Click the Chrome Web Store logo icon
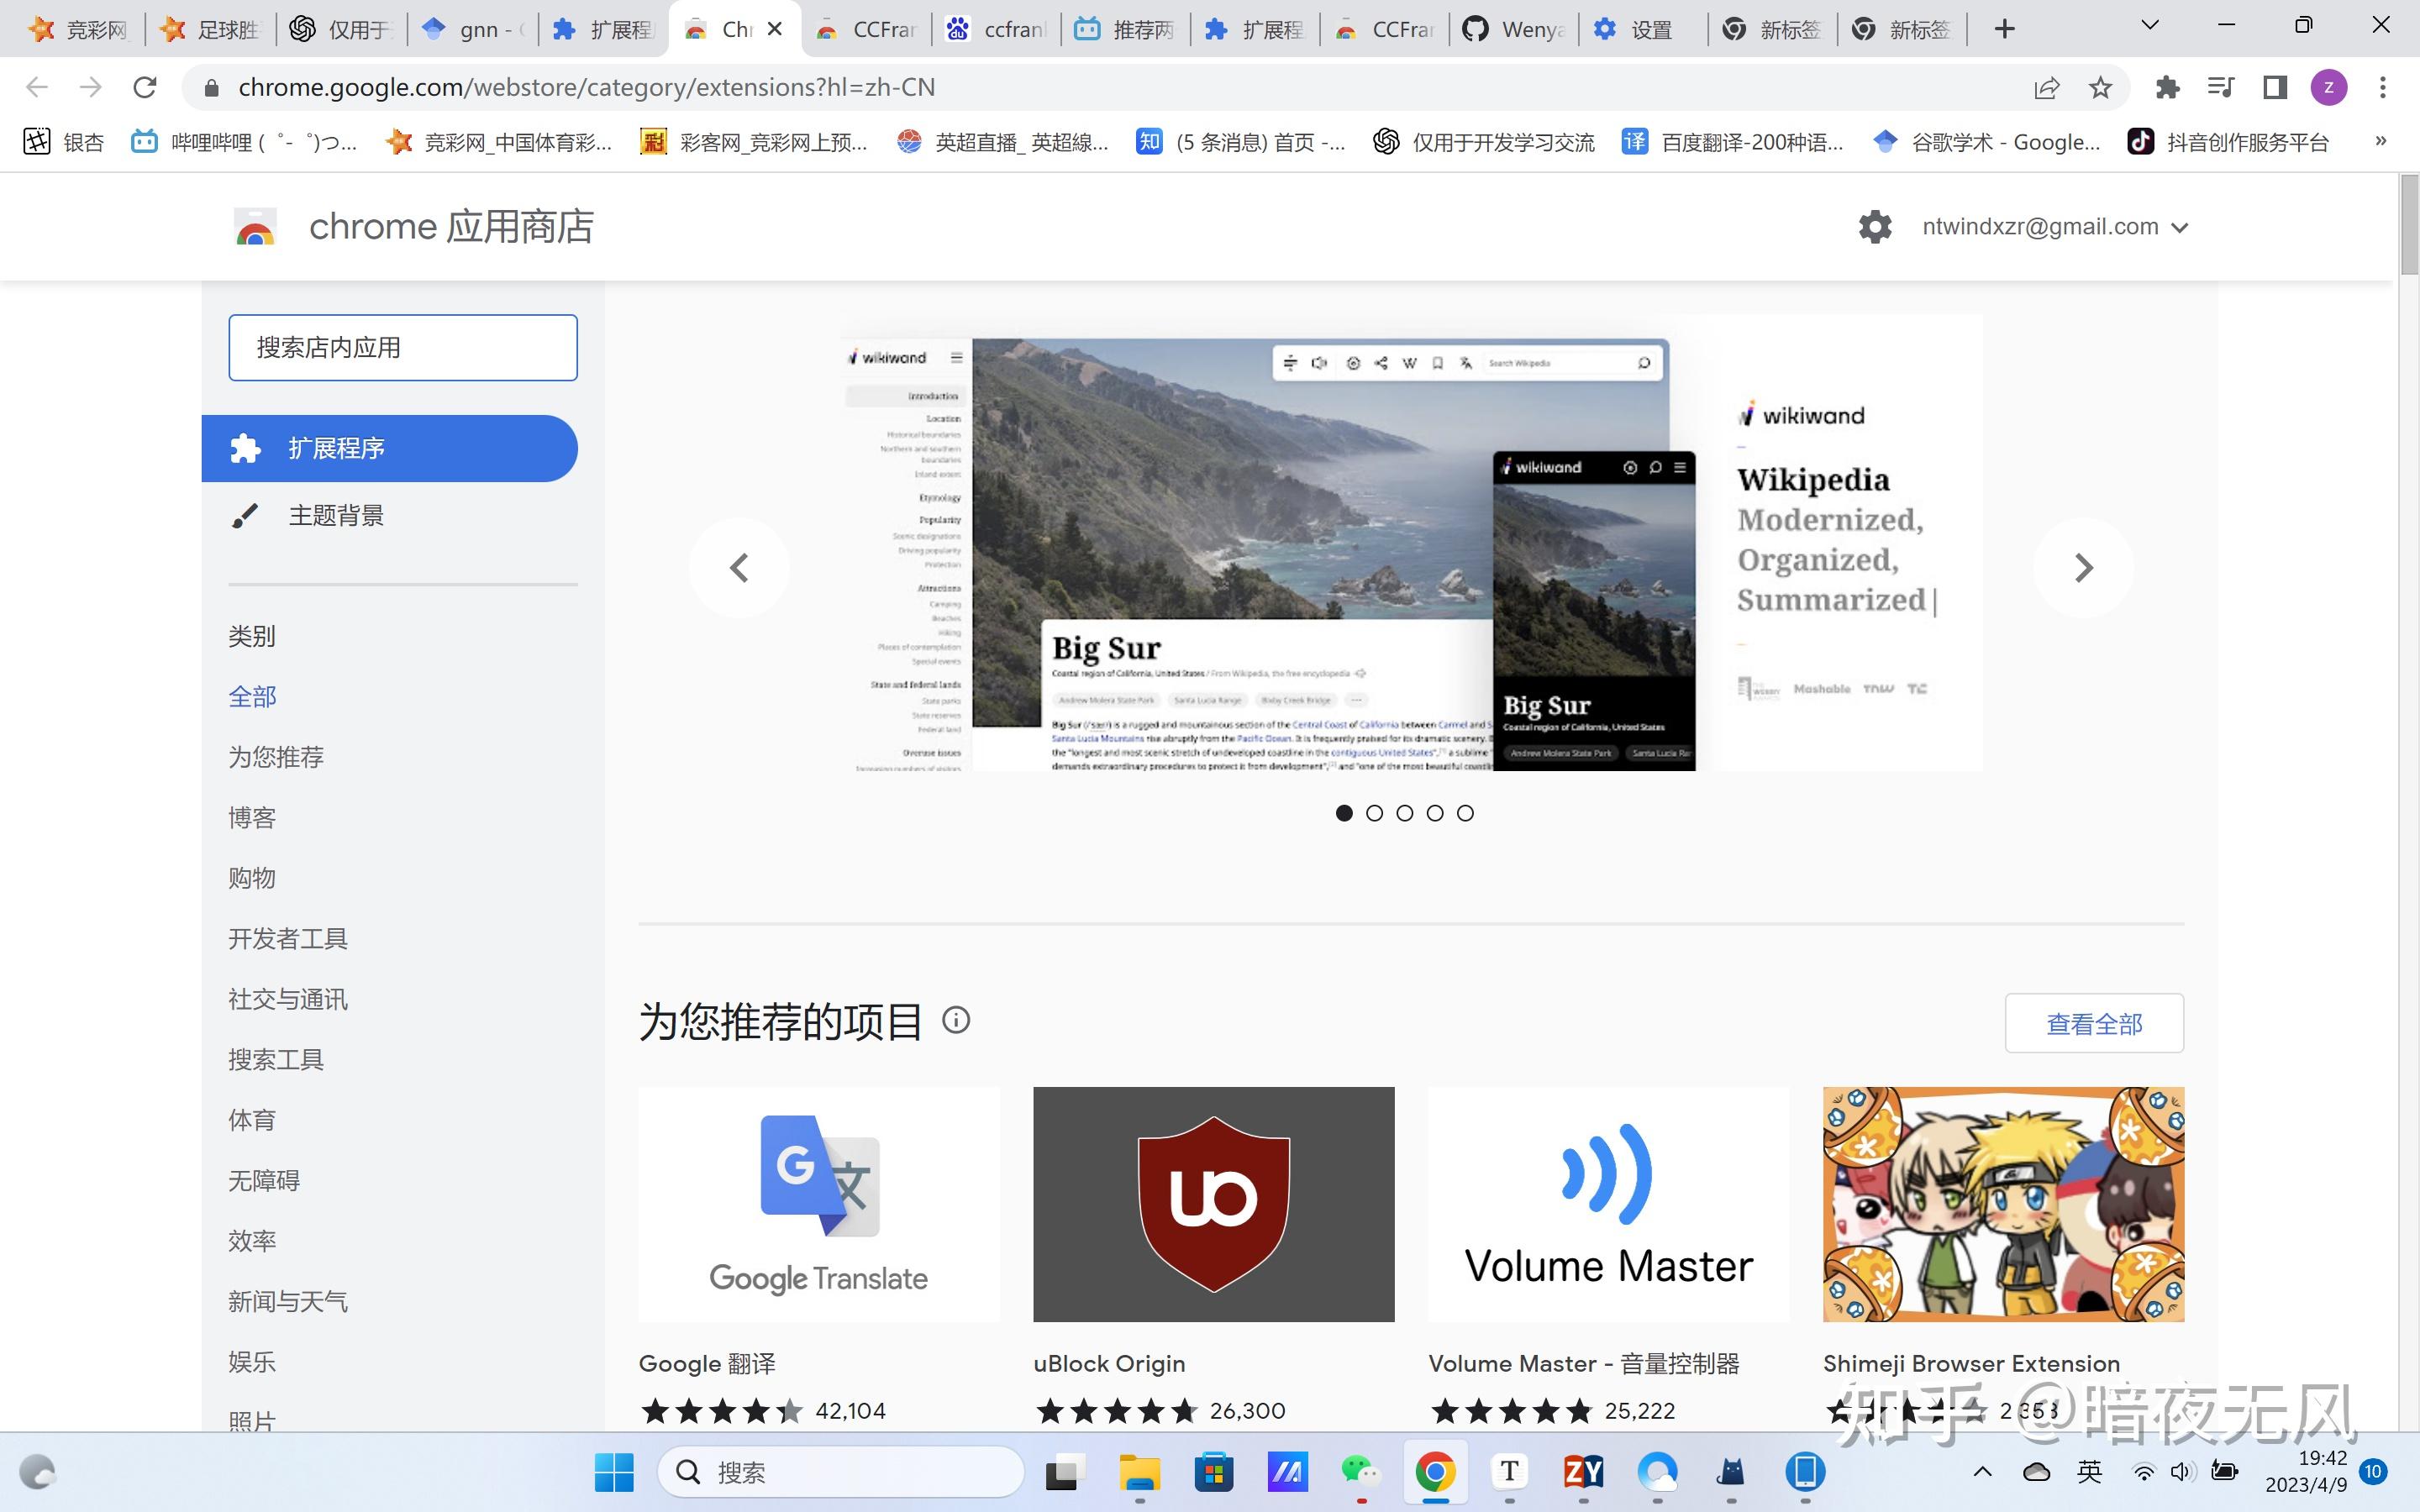The image size is (2420, 1512). [x=255, y=227]
